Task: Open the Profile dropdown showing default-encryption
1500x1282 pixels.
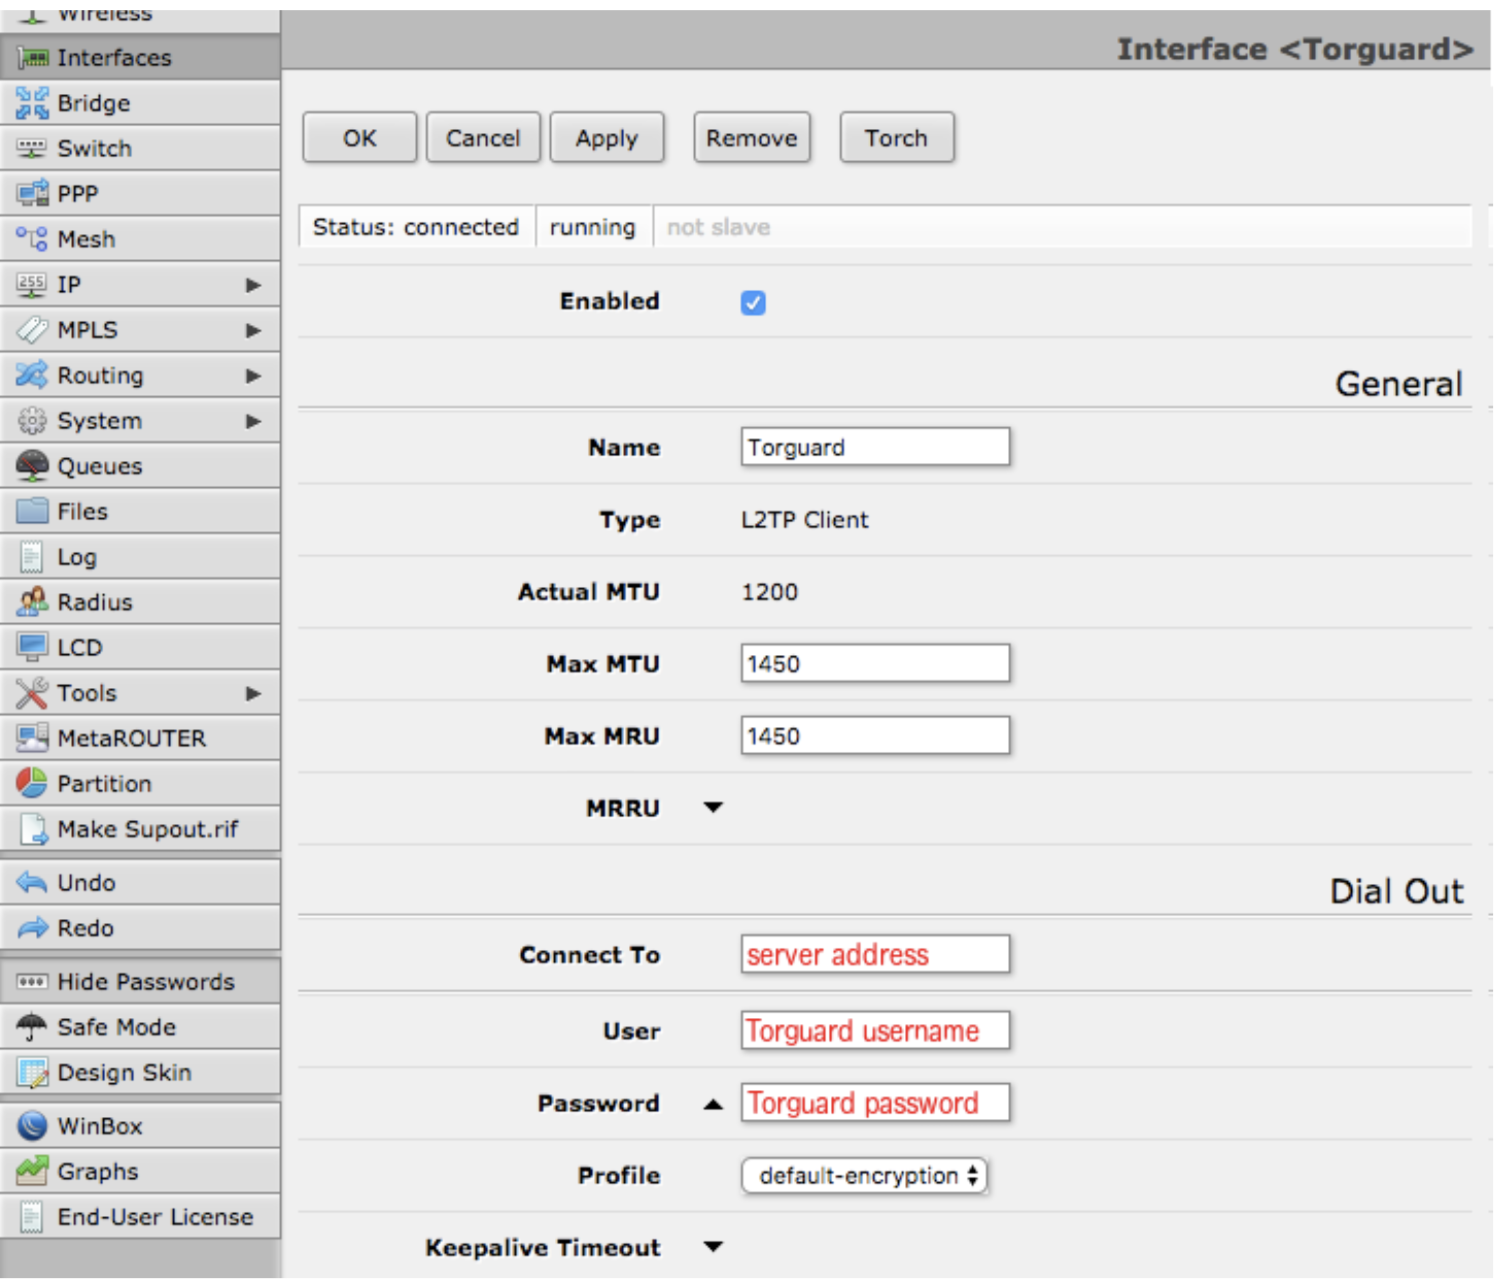Action: [x=863, y=1175]
